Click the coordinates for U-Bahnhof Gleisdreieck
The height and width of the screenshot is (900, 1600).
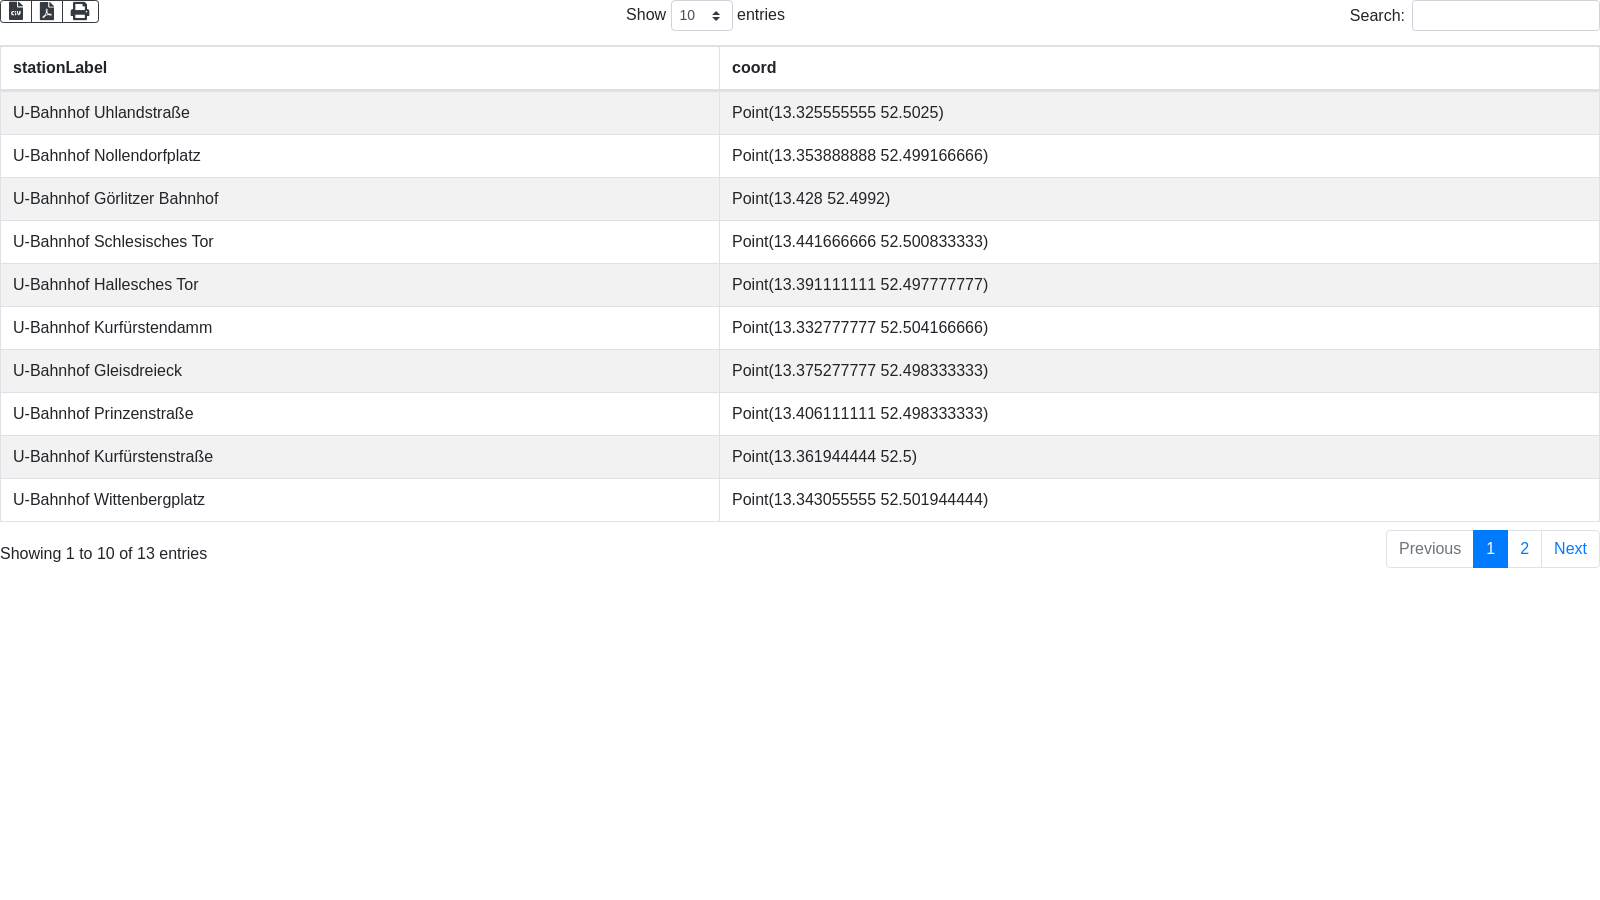click(859, 371)
